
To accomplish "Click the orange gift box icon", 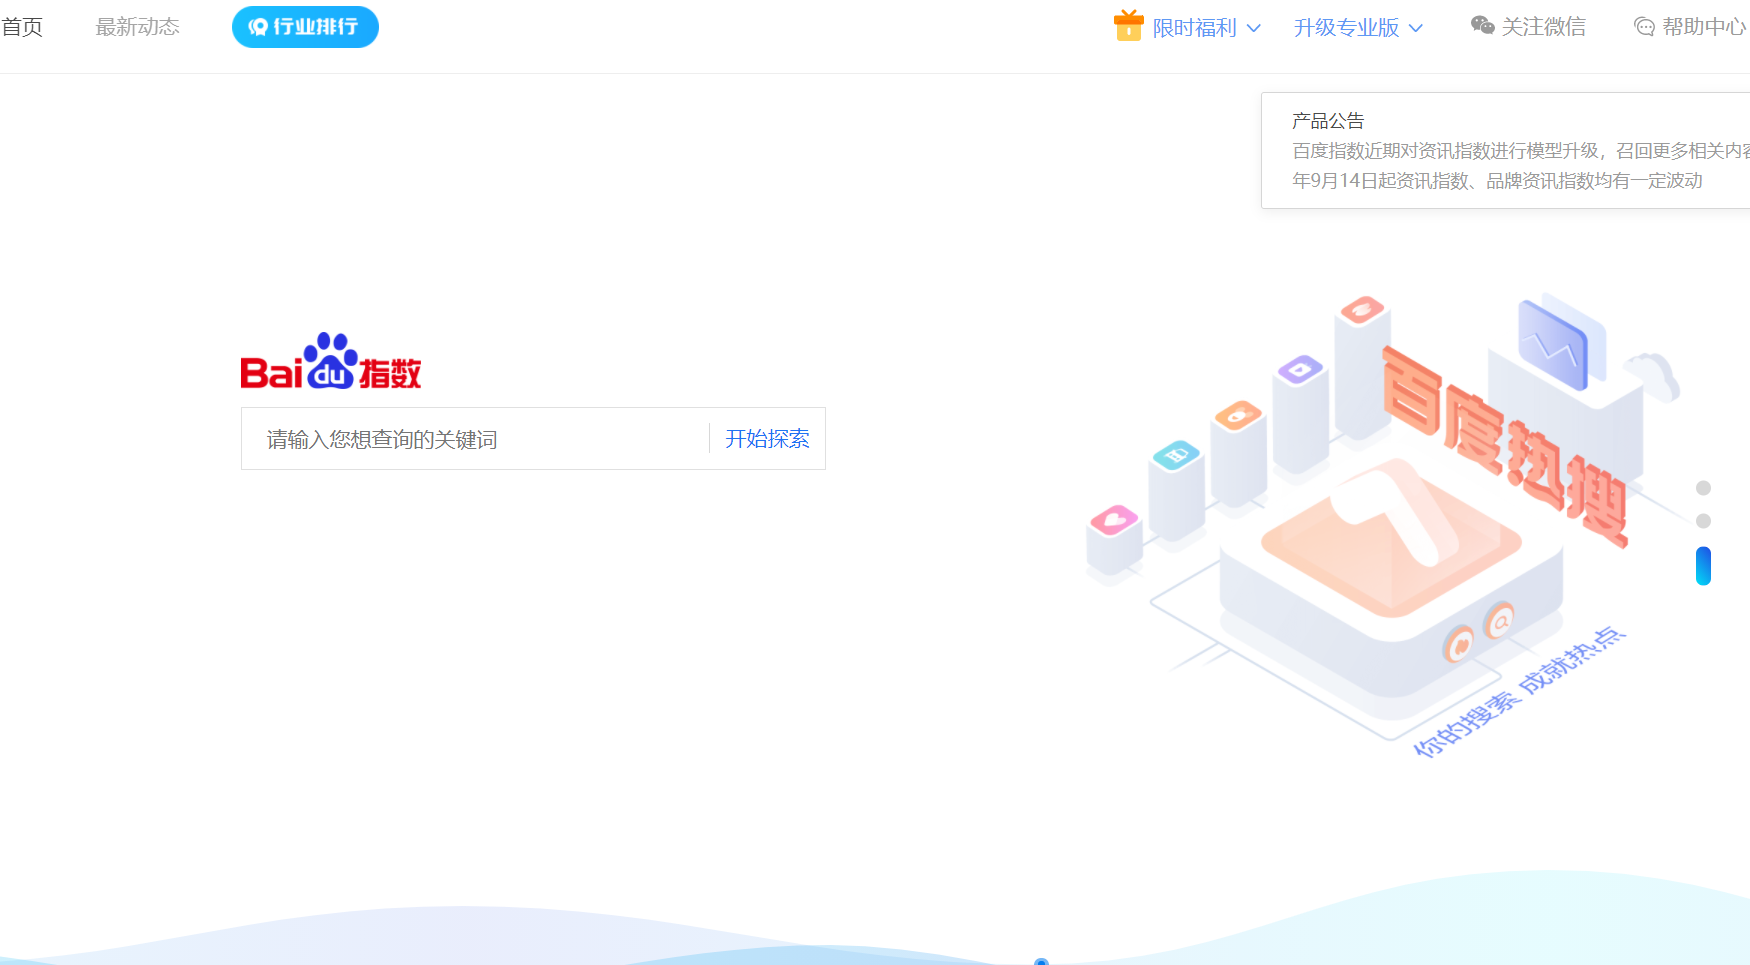I will coord(1128,26).
